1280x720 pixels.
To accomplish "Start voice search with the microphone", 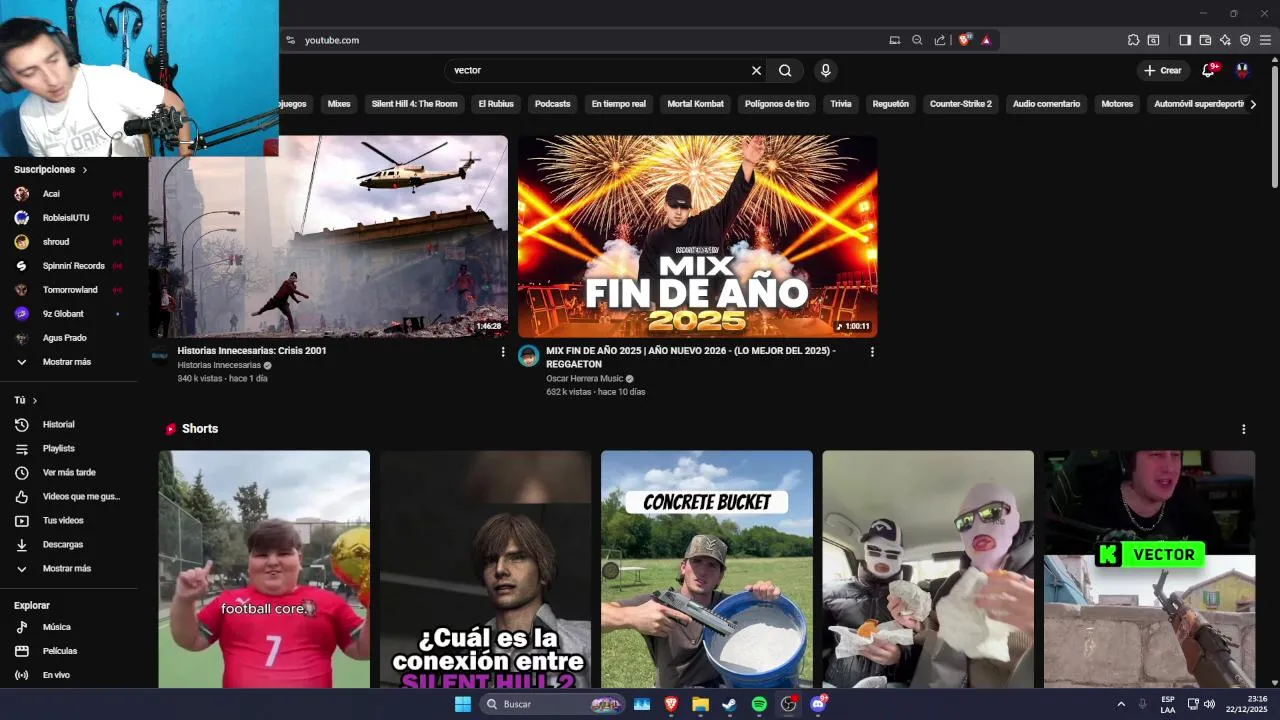I will 825,70.
